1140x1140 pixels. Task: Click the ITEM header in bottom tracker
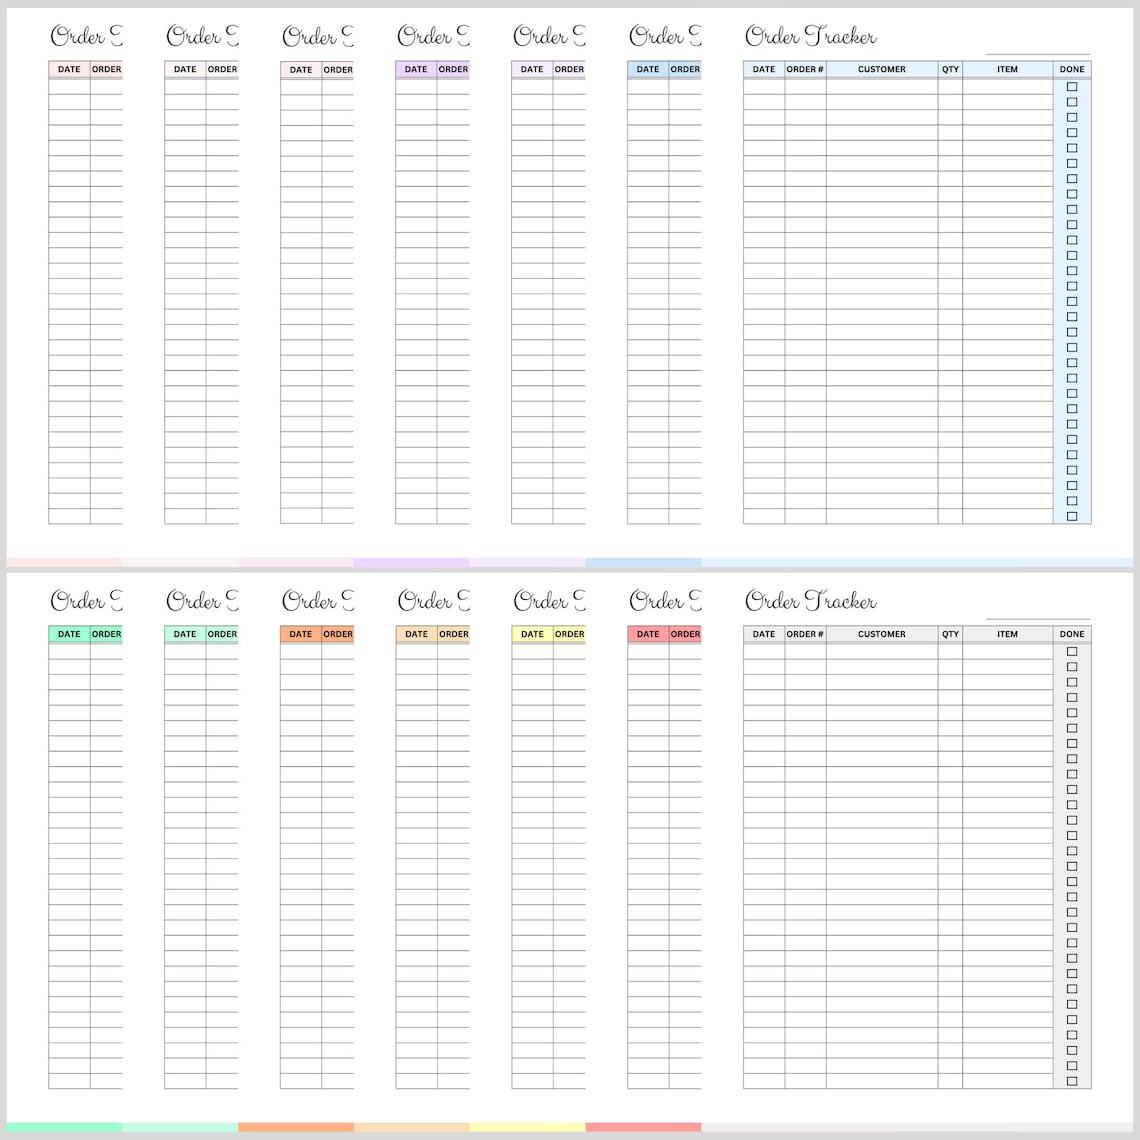[x=1006, y=634]
